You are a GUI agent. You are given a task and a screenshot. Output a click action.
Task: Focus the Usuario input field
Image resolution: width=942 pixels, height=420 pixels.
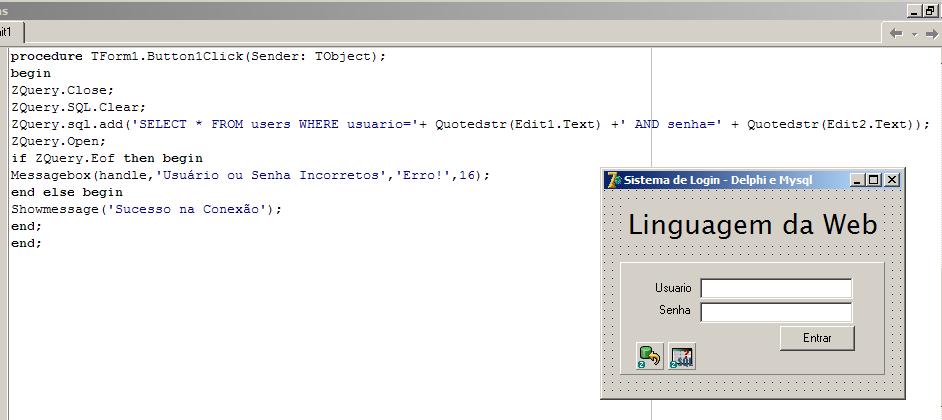(x=776, y=288)
